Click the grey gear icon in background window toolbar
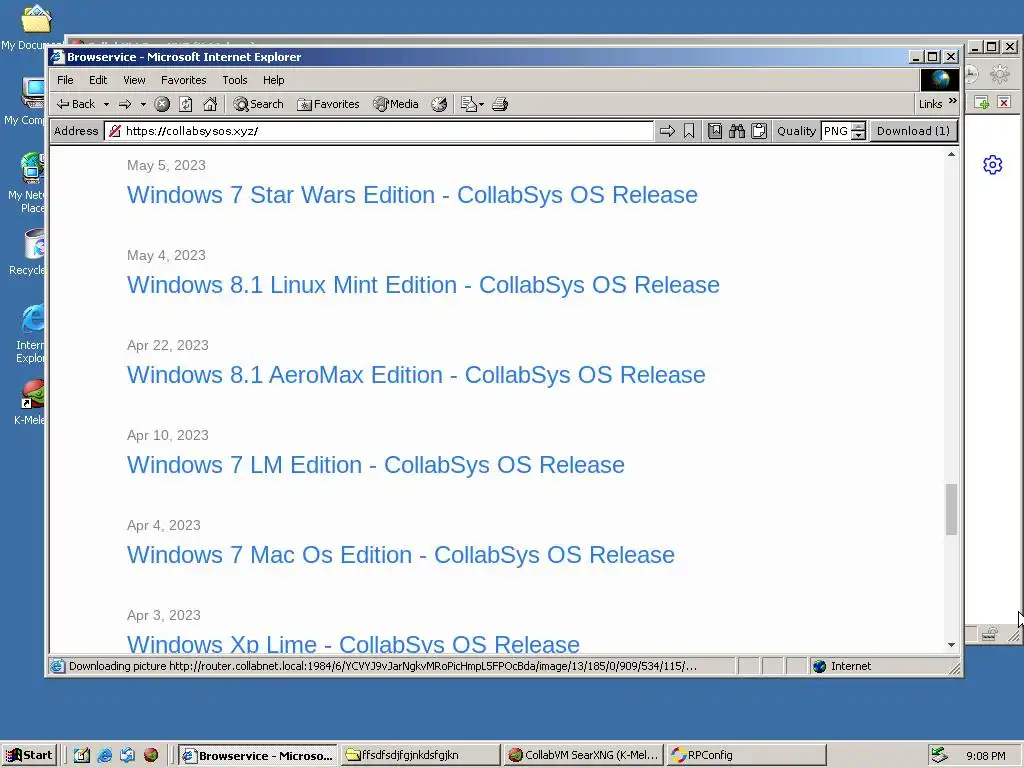Viewport: 1024px width, 768px height. click(x=1000, y=74)
